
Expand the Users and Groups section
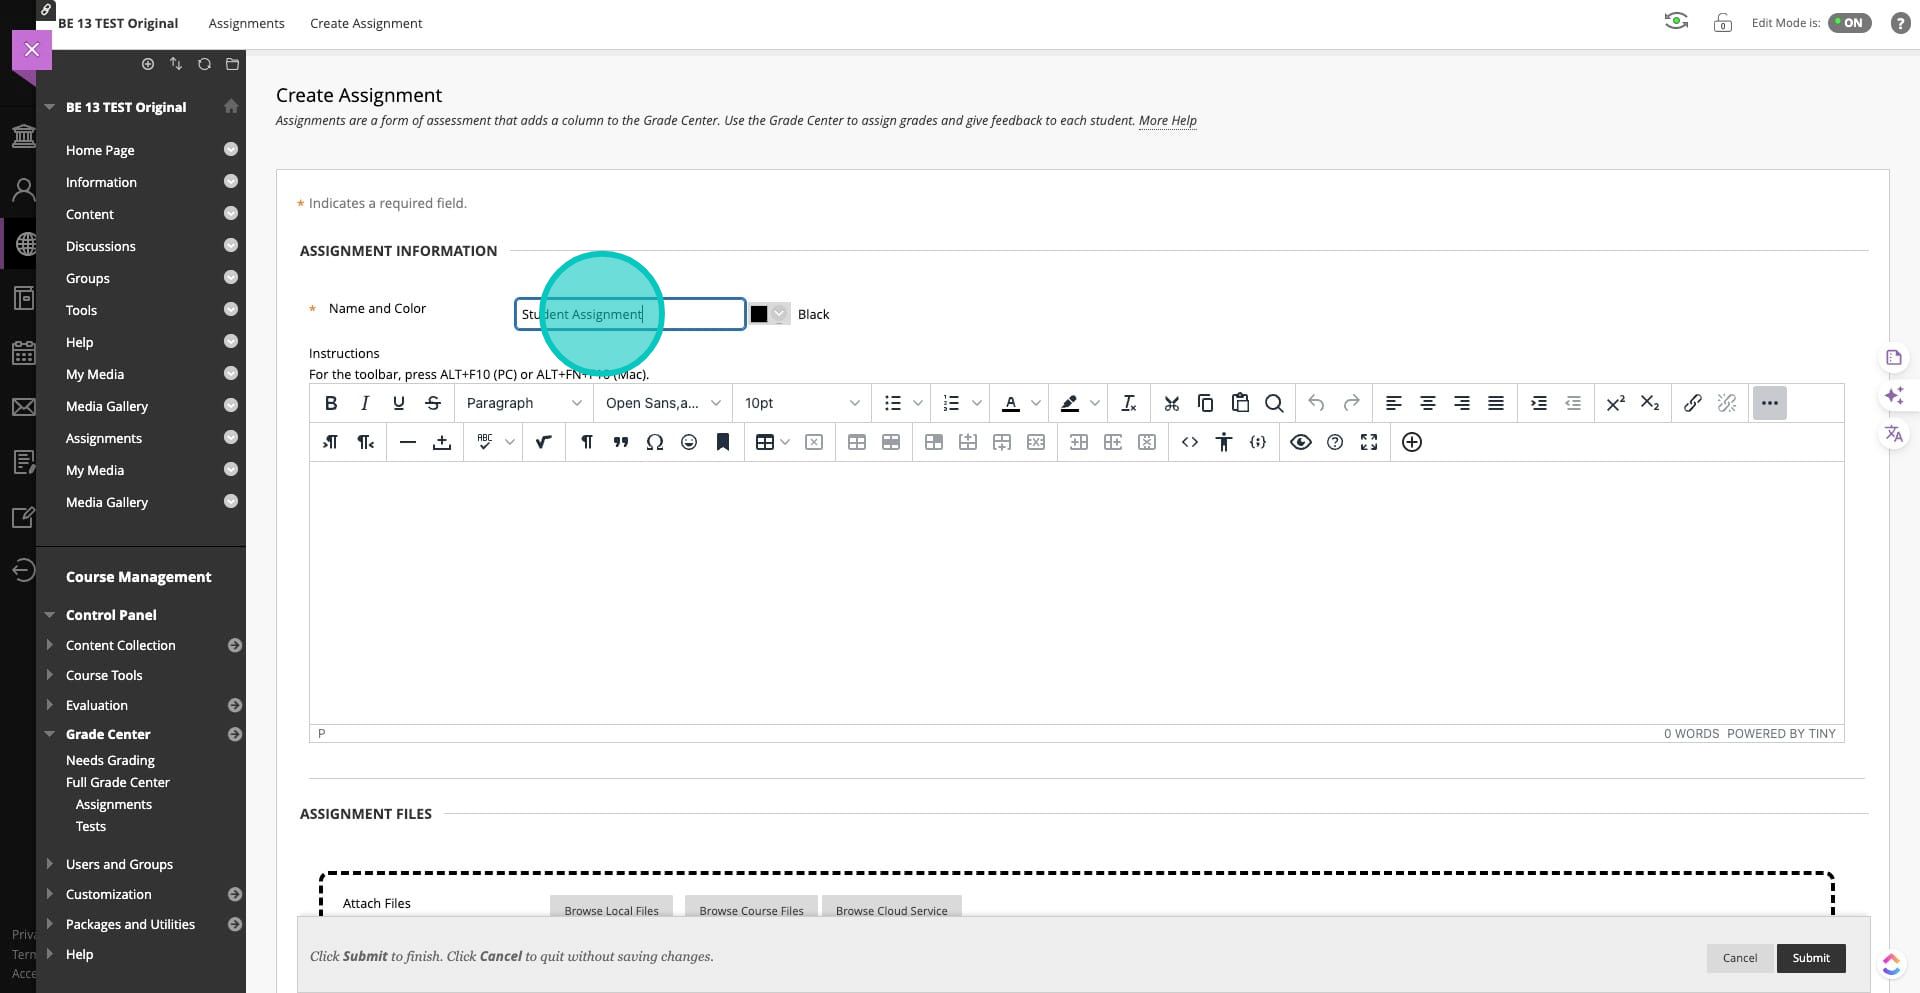[119, 864]
